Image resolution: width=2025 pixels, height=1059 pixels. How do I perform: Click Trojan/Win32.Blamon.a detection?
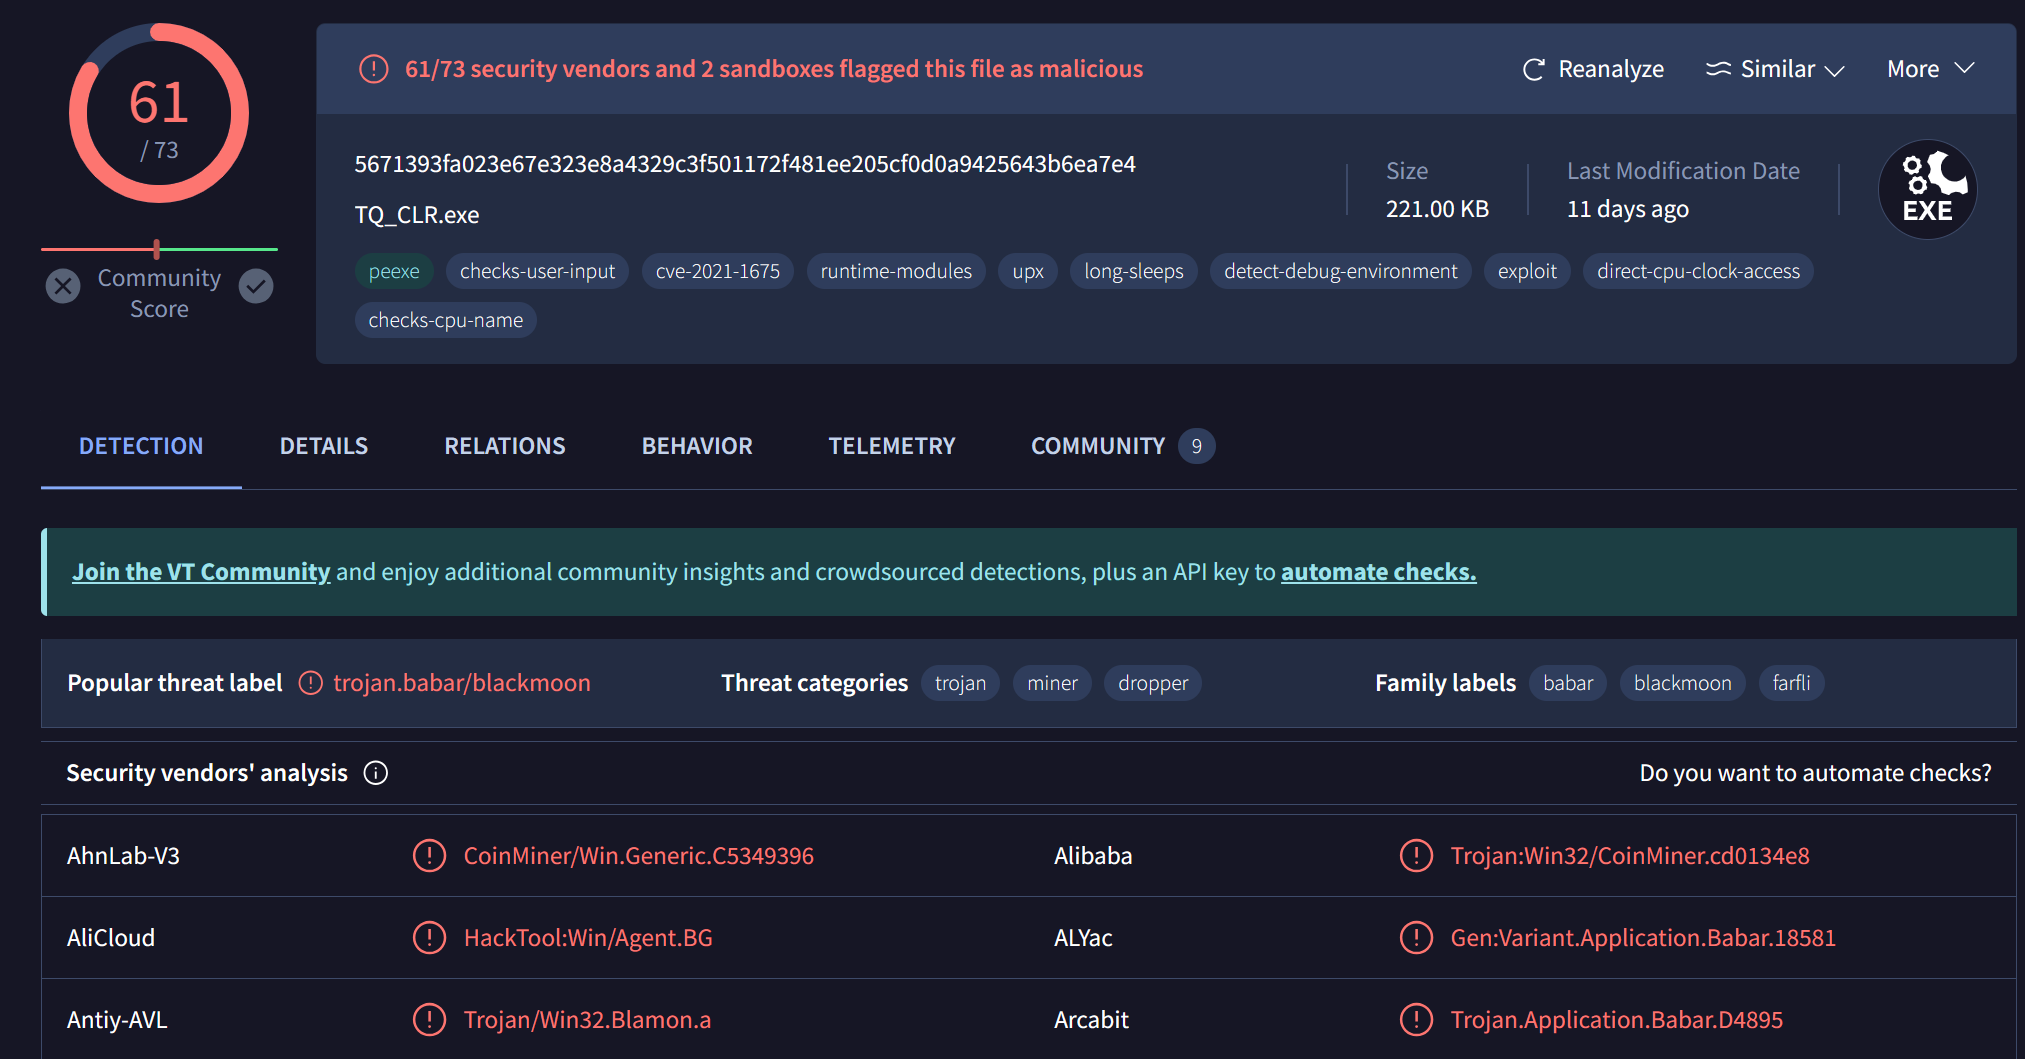coord(587,1020)
